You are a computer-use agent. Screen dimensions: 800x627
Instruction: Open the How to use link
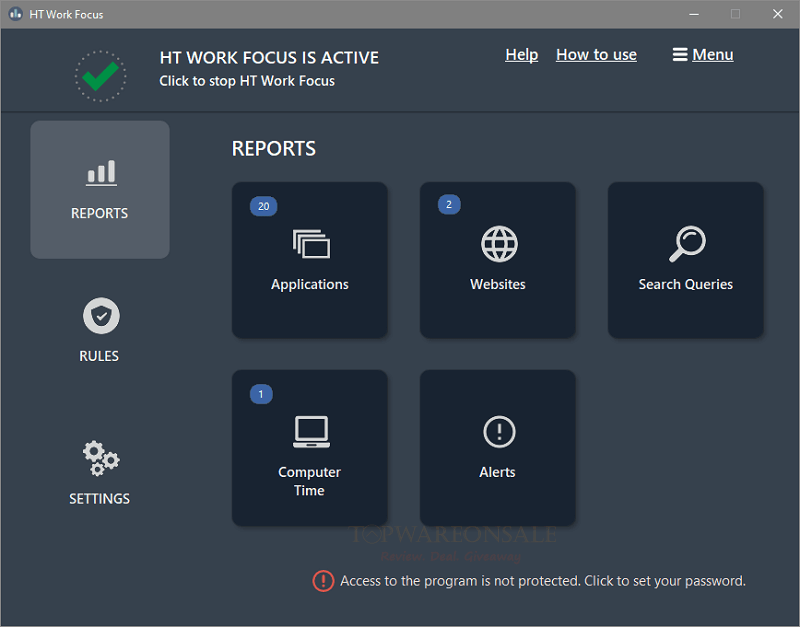coord(596,55)
